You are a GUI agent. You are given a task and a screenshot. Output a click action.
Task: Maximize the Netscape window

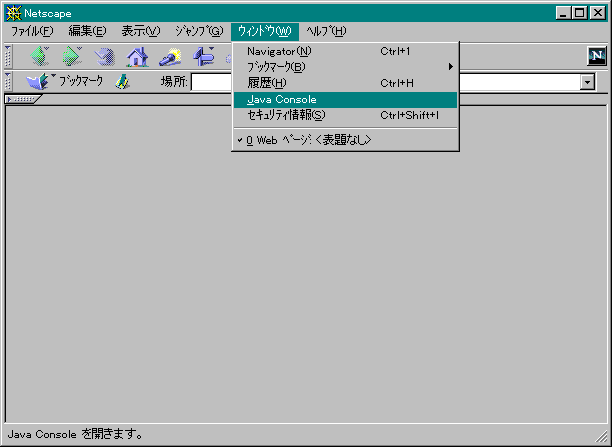coord(580,14)
